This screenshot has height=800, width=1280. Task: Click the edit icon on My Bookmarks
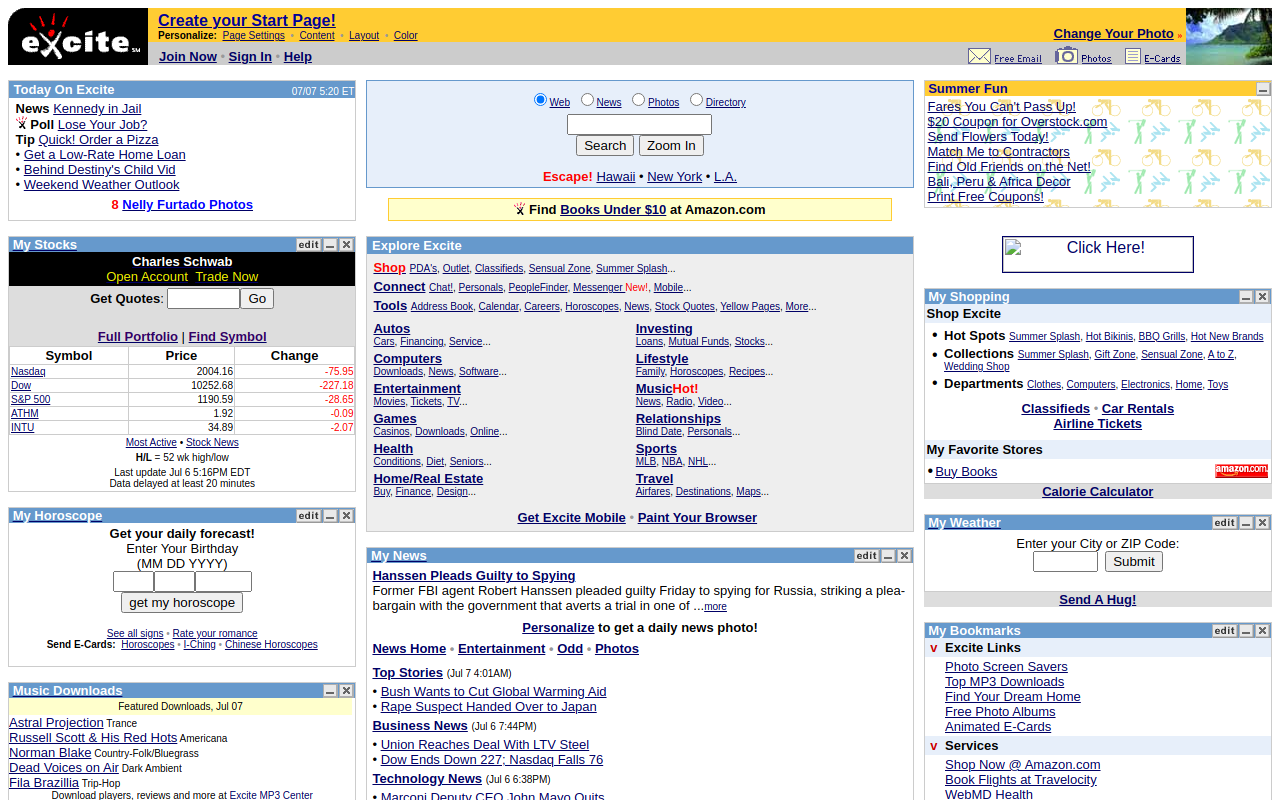point(1224,630)
